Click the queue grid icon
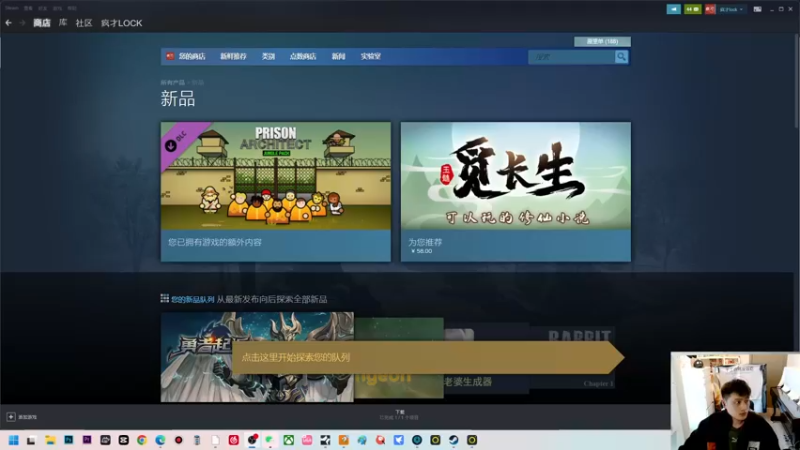 (x=164, y=298)
